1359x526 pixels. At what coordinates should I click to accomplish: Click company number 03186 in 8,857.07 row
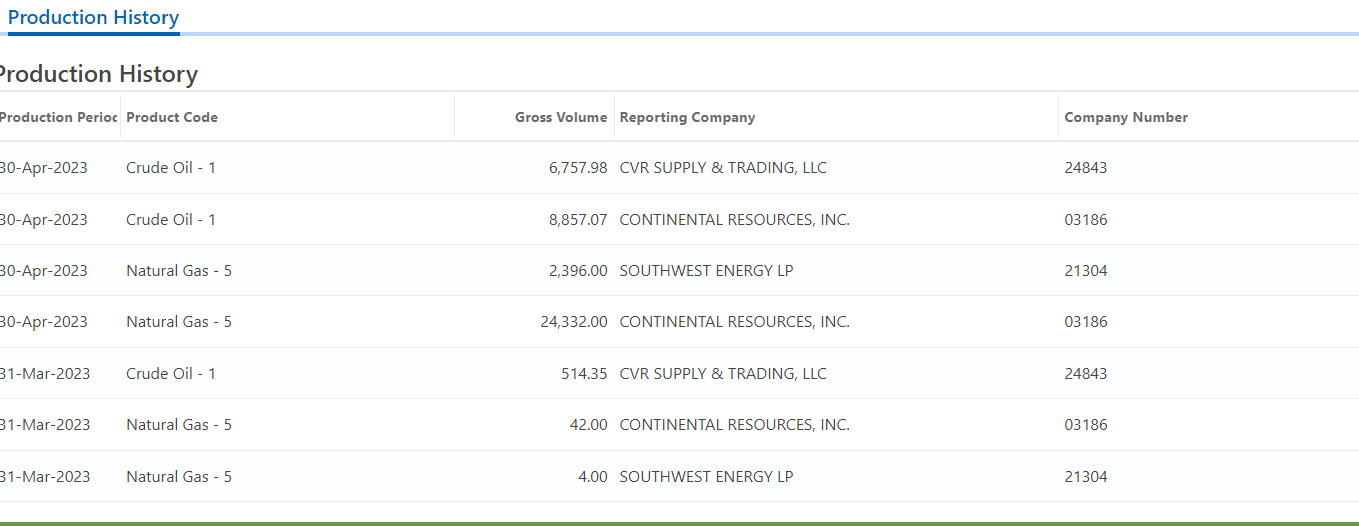[1086, 220]
